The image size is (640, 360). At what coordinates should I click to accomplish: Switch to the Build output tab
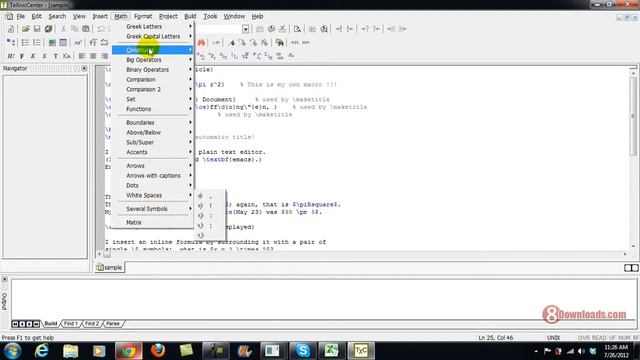pos(51,324)
